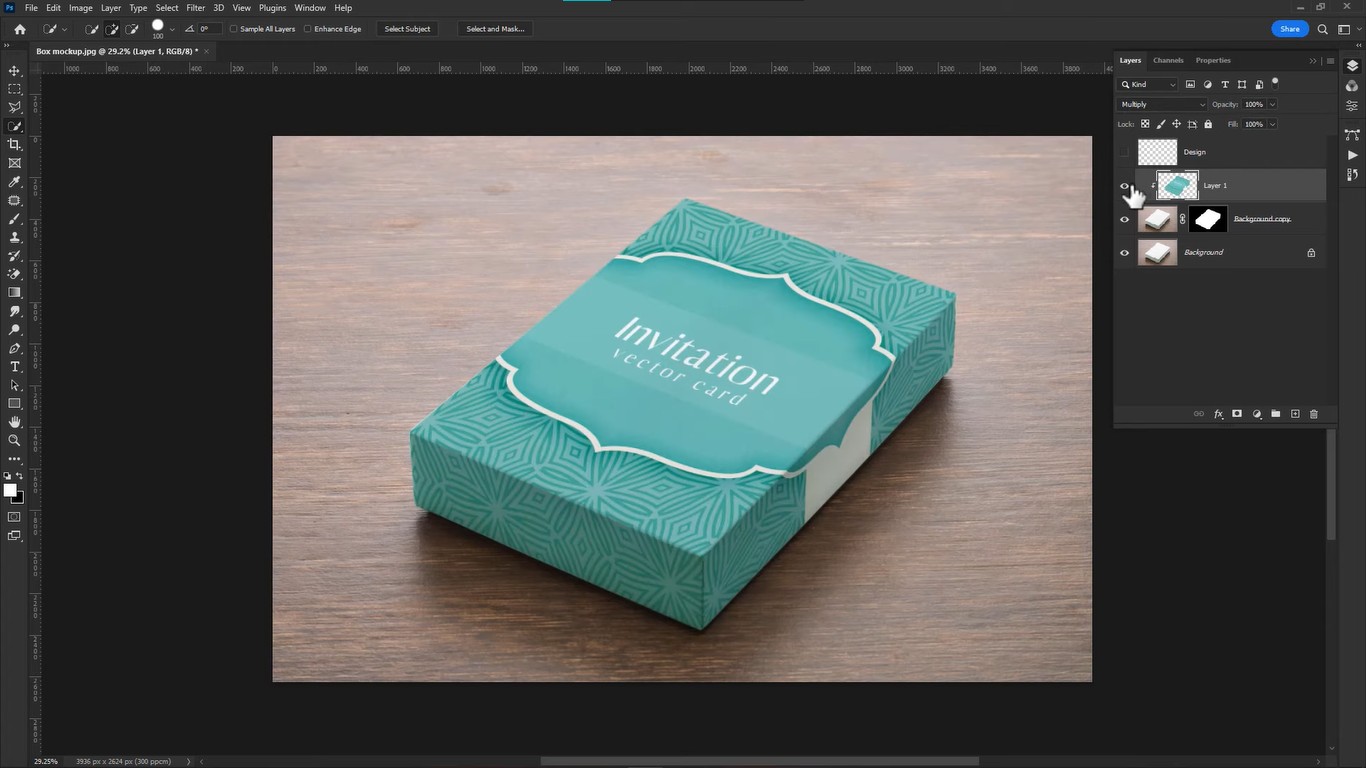Create a new layer with the new layer icon
This screenshot has height=768, width=1366.
pos(1294,413)
